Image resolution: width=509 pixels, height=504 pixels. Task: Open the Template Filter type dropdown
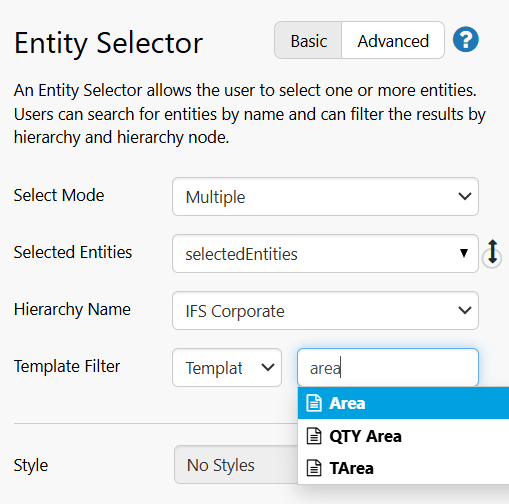pos(227,367)
